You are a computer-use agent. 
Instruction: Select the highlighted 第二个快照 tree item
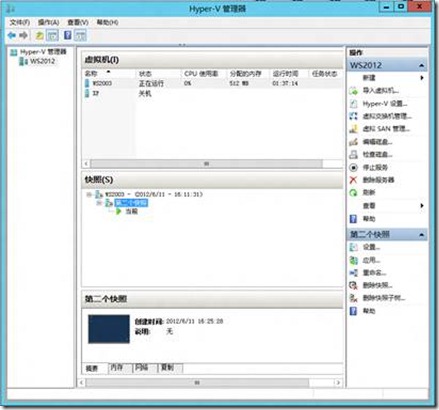(x=131, y=203)
